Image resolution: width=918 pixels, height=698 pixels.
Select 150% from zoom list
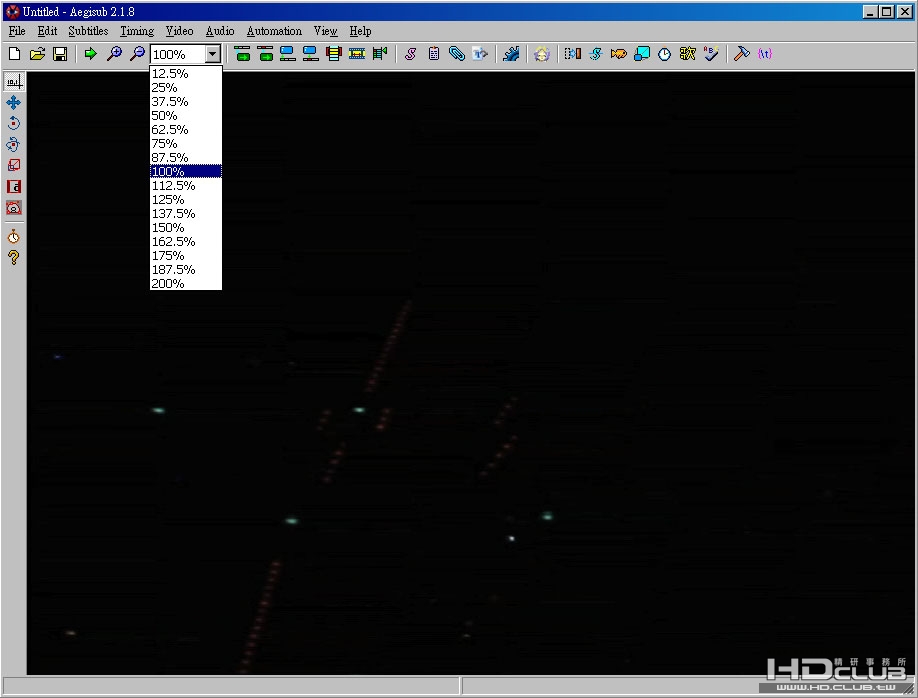point(186,228)
